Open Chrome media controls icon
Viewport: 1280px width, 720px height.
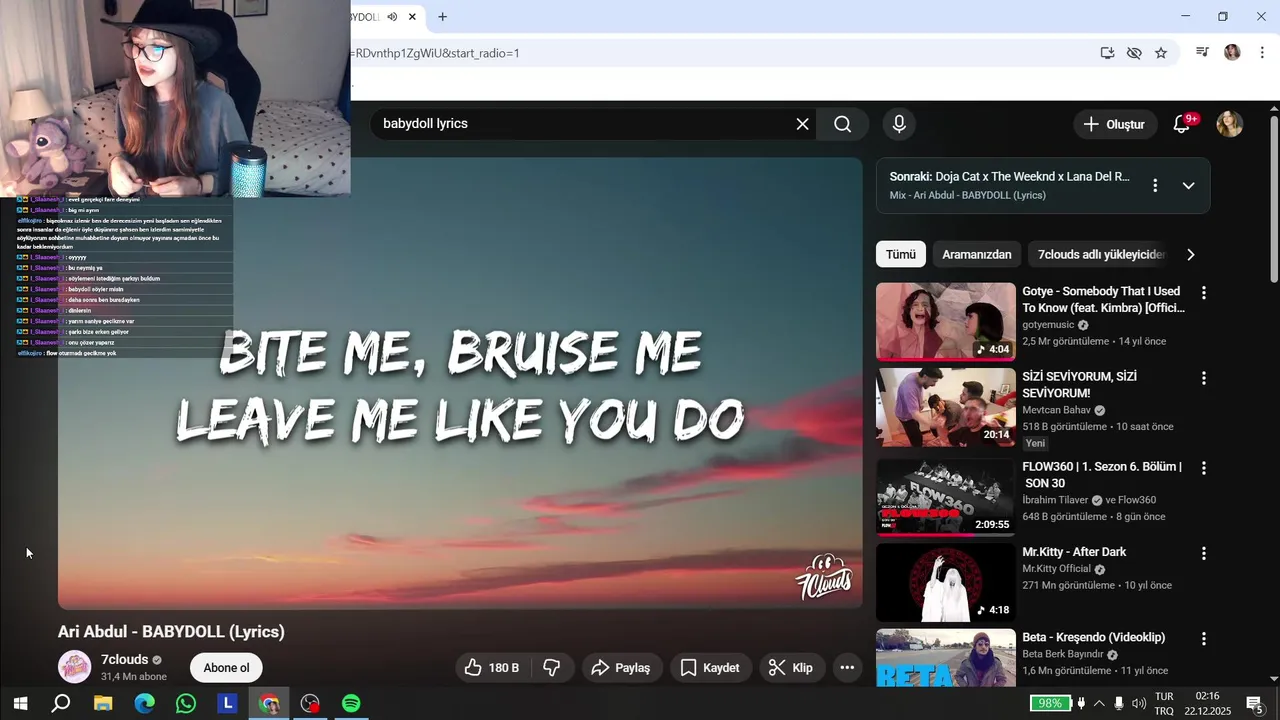click(x=1203, y=52)
